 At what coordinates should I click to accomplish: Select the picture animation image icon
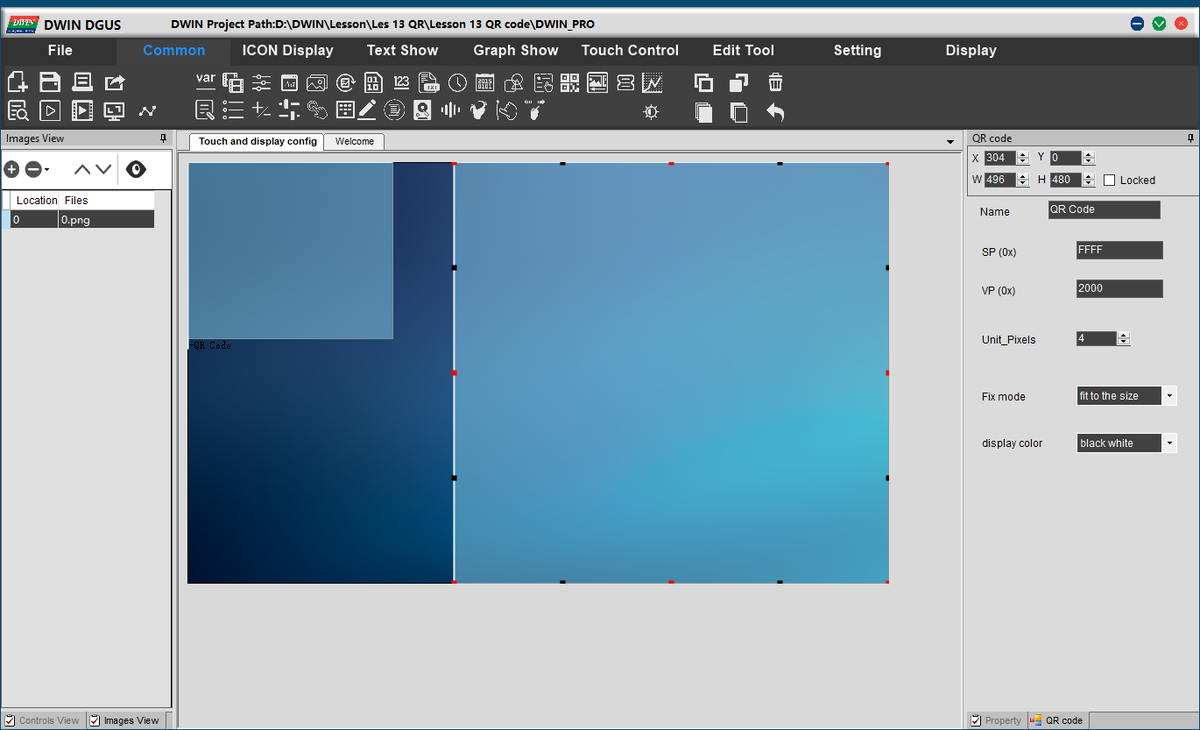coord(317,83)
